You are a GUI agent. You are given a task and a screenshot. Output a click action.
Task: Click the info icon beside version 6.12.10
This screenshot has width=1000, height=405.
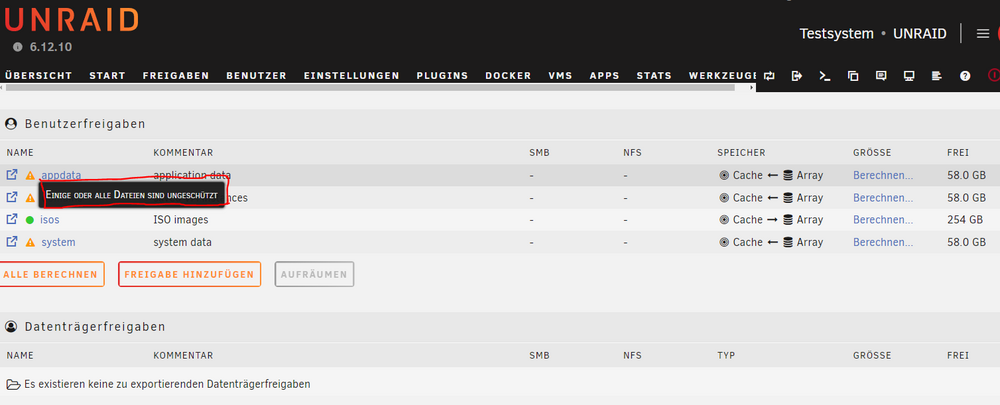(x=17, y=47)
